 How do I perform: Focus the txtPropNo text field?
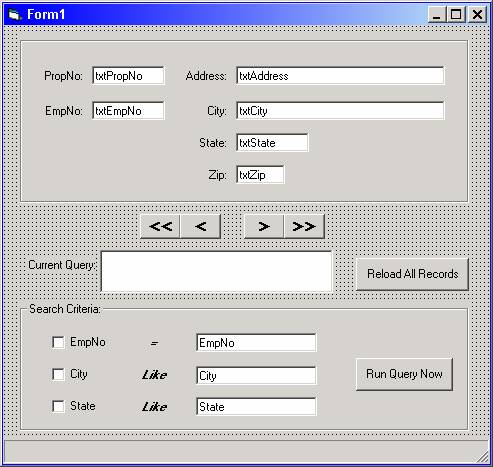click(128, 76)
